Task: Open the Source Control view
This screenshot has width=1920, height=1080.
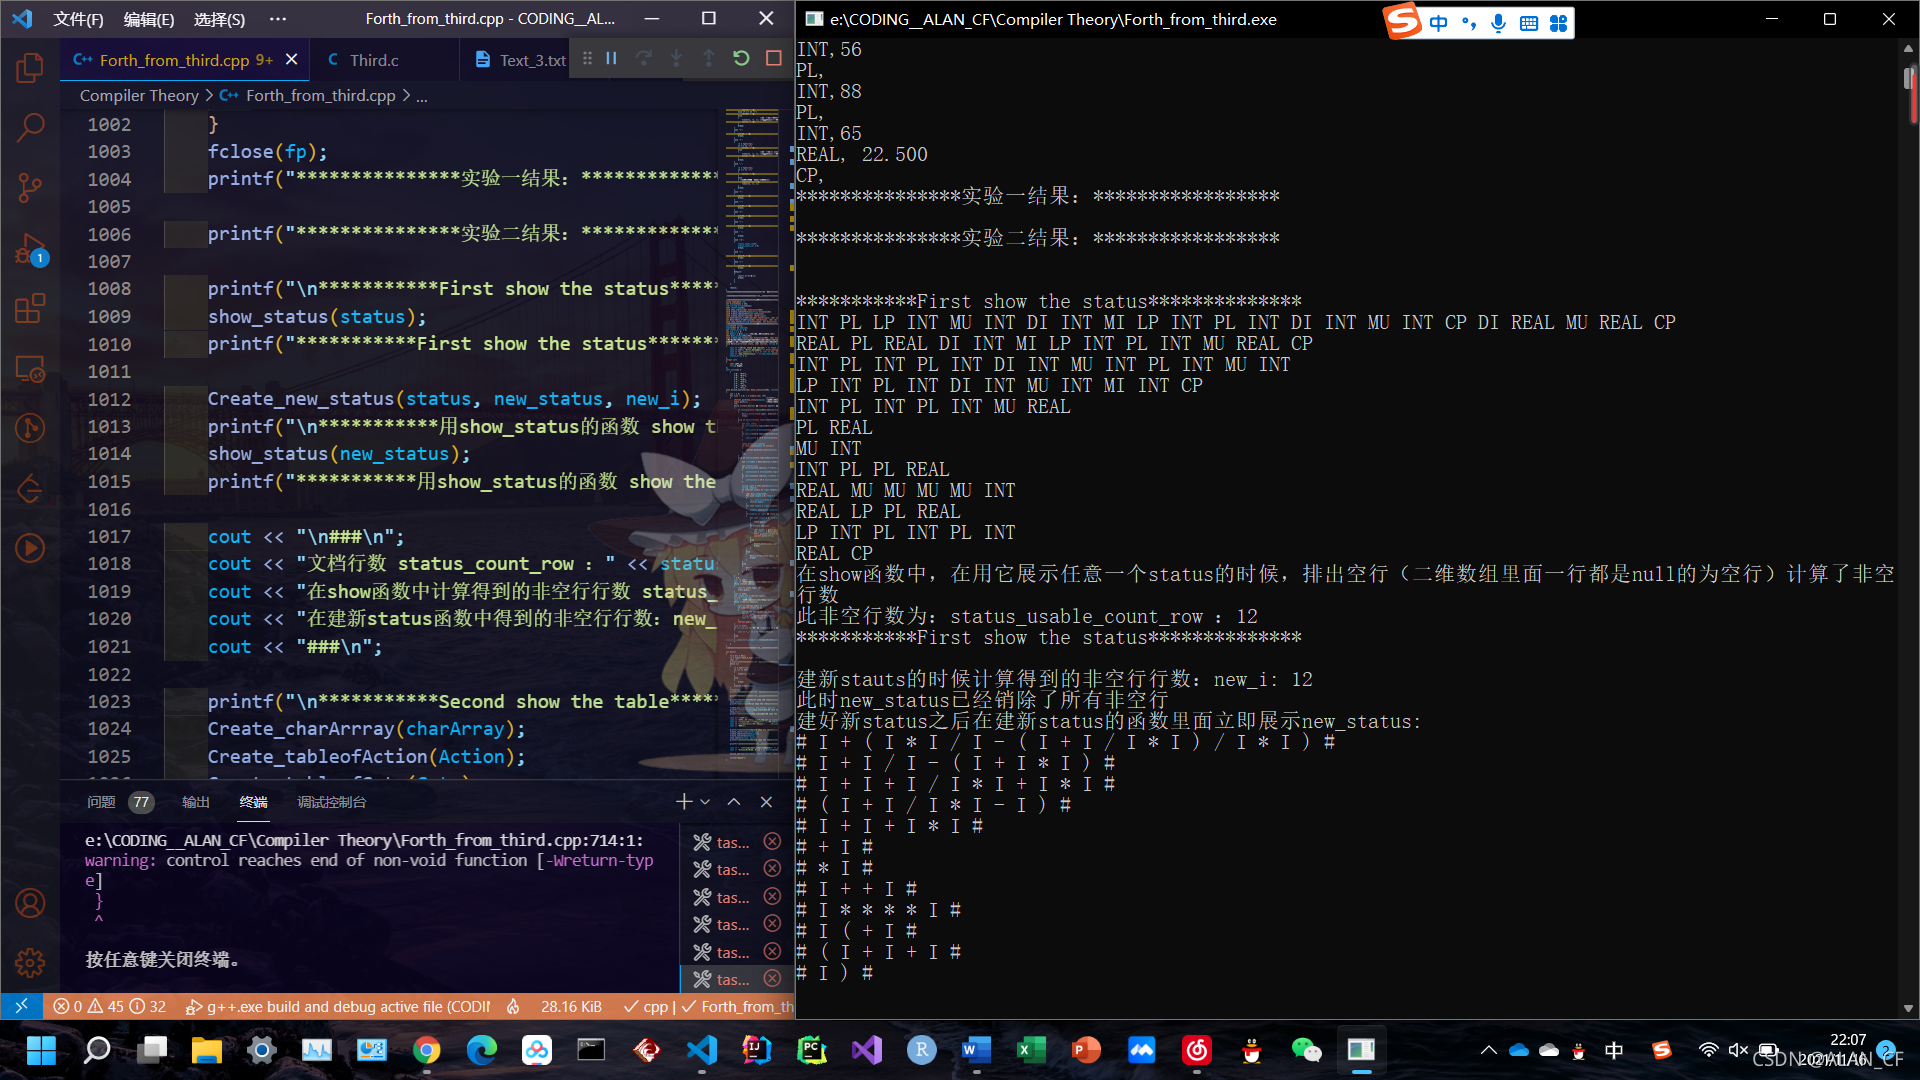Action: point(30,187)
